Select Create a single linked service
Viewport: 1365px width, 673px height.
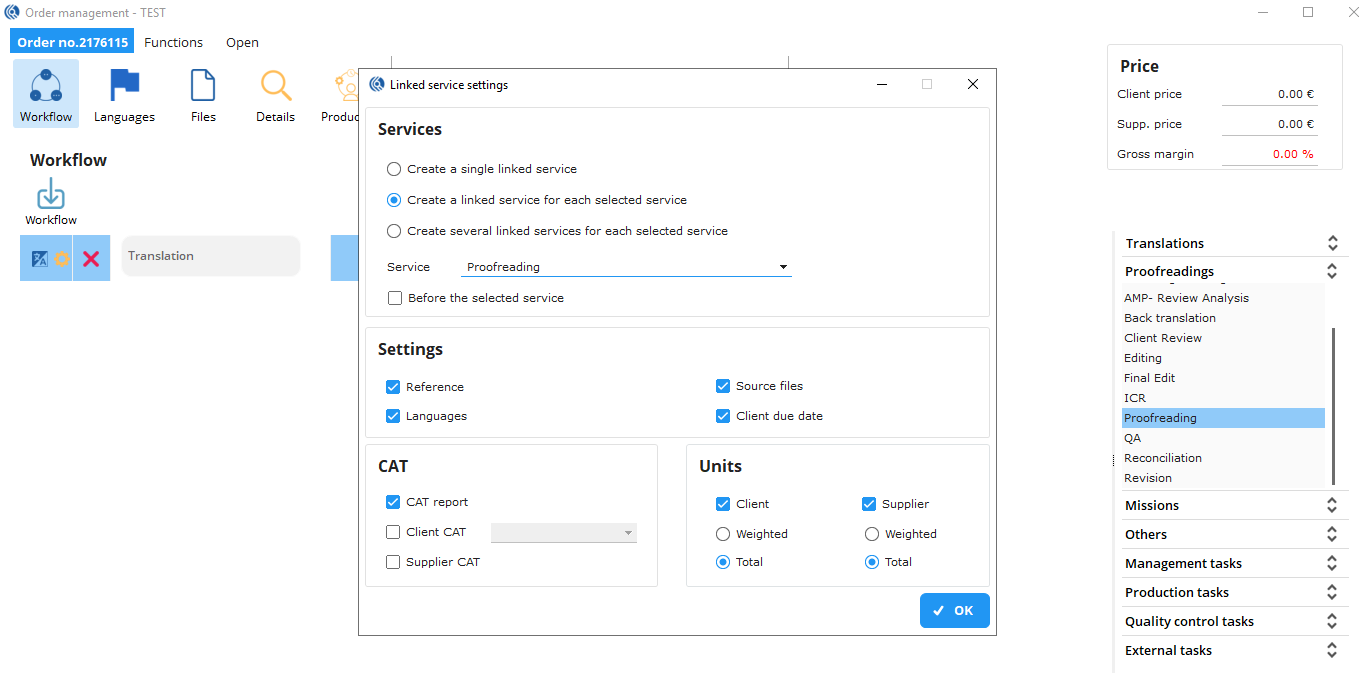394,170
